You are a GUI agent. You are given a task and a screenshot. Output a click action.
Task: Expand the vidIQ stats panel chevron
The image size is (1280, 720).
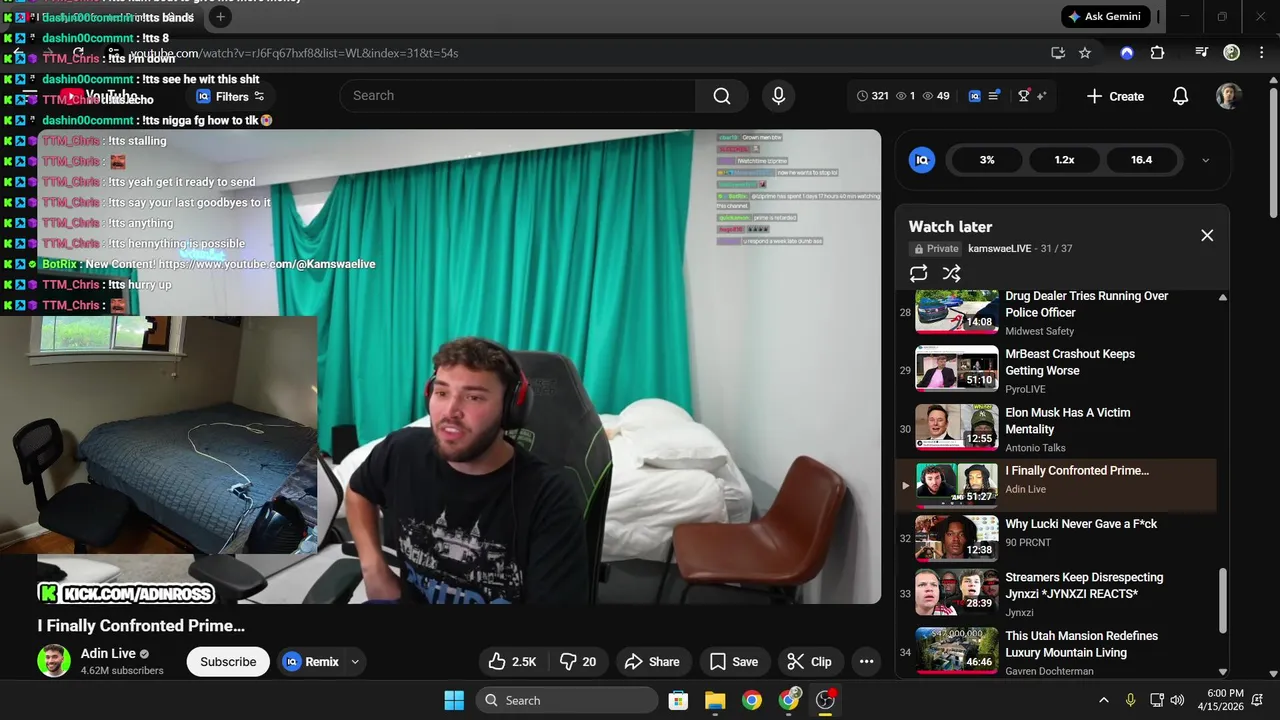[1205, 160]
